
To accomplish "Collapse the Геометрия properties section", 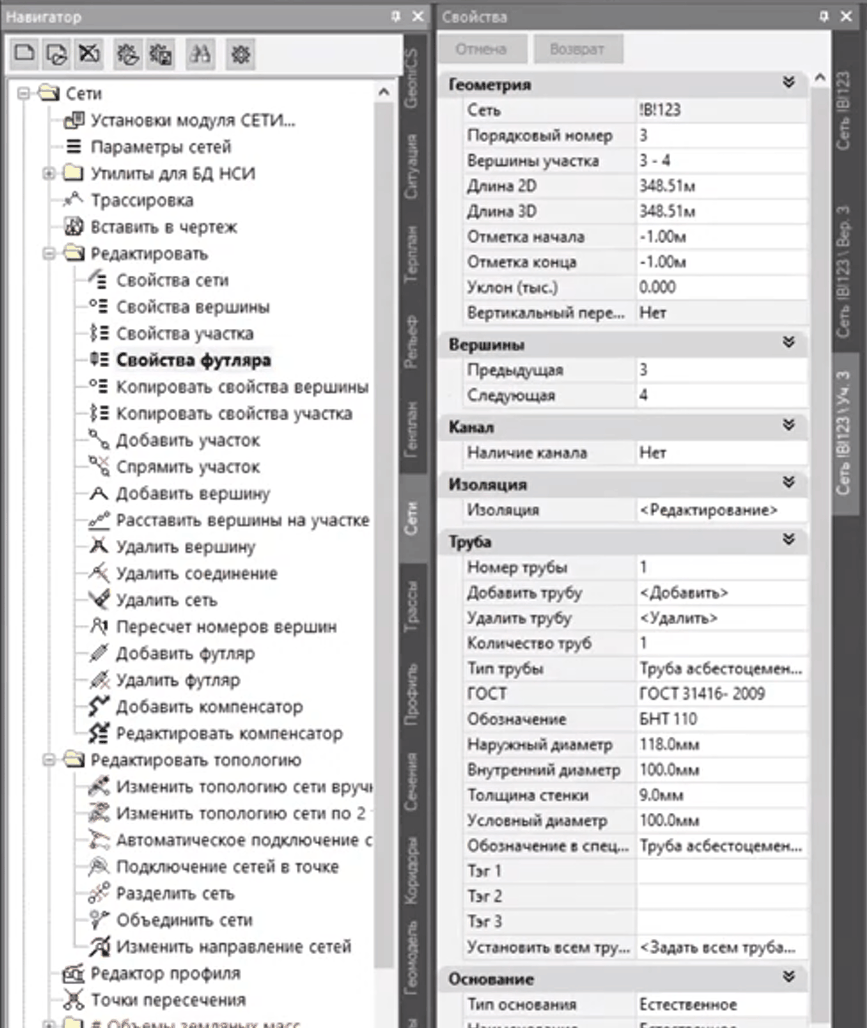I will 788,84.
